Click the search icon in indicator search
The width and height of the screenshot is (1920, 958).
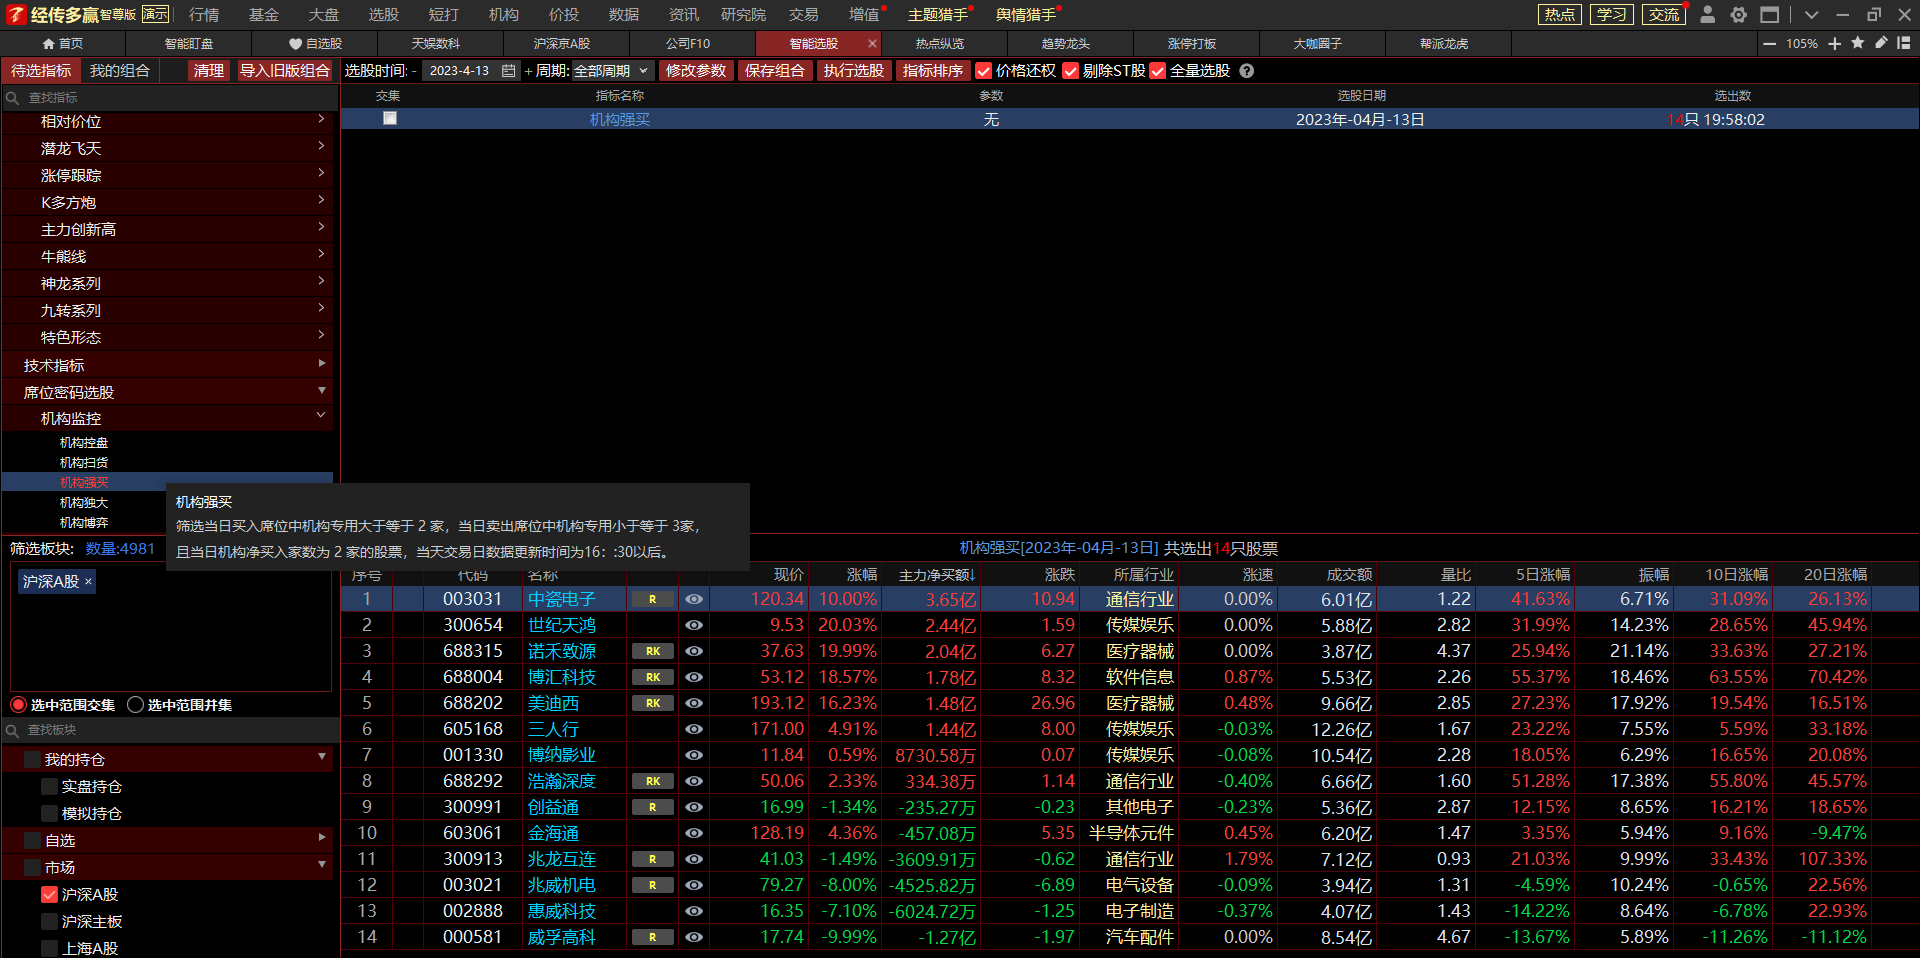13,98
